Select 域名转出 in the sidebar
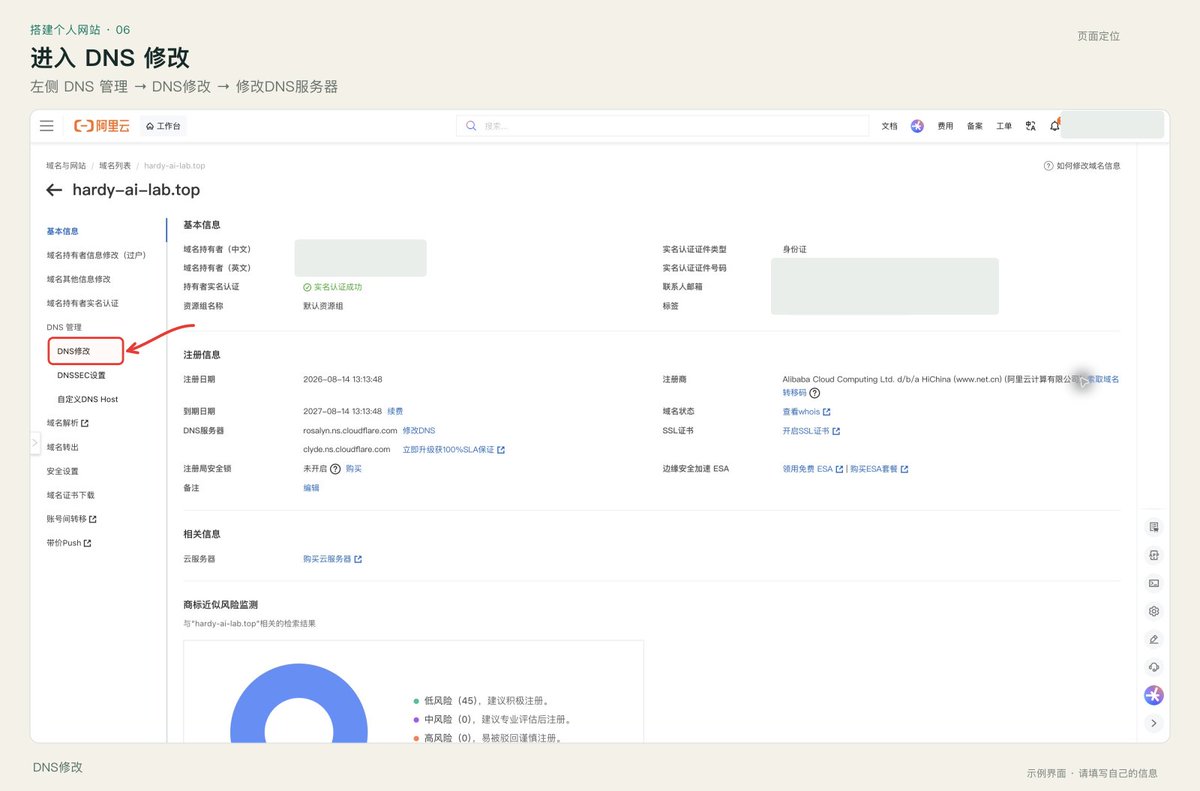Viewport: 1200px width, 791px height. point(62,447)
